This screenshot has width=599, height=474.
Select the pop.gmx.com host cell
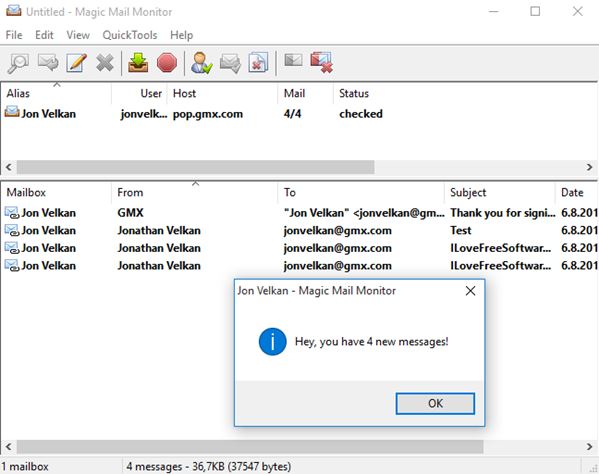pyautogui.click(x=208, y=114)
